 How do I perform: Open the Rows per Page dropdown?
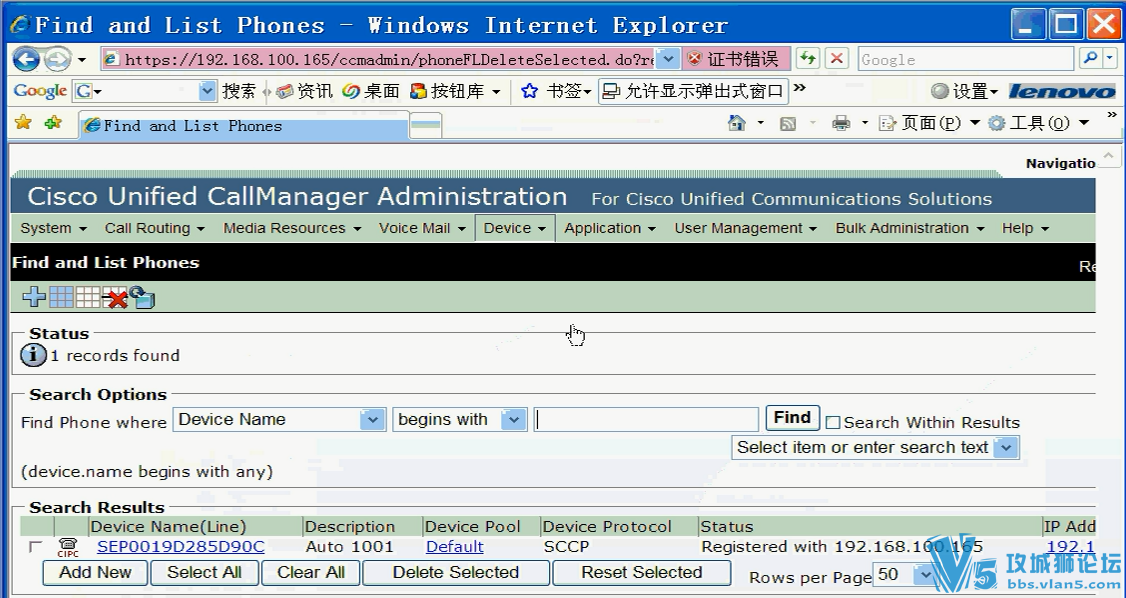(925, 575)
